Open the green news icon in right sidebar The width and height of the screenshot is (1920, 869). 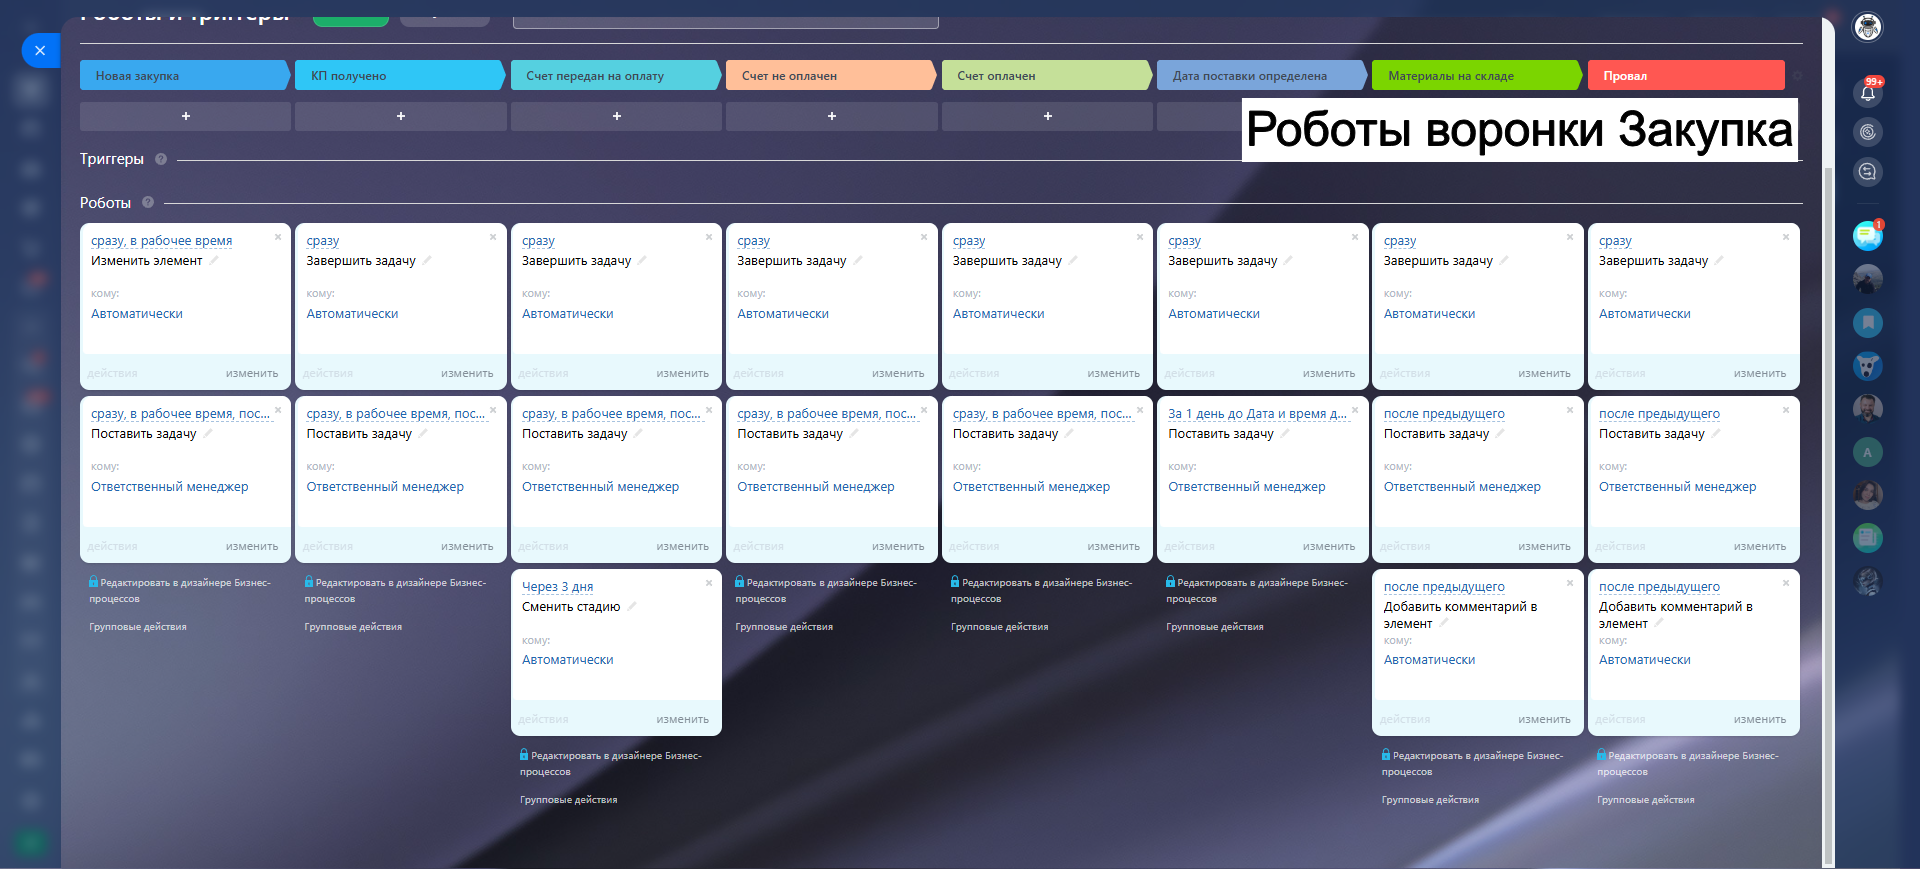click(x=1868, y=538)
